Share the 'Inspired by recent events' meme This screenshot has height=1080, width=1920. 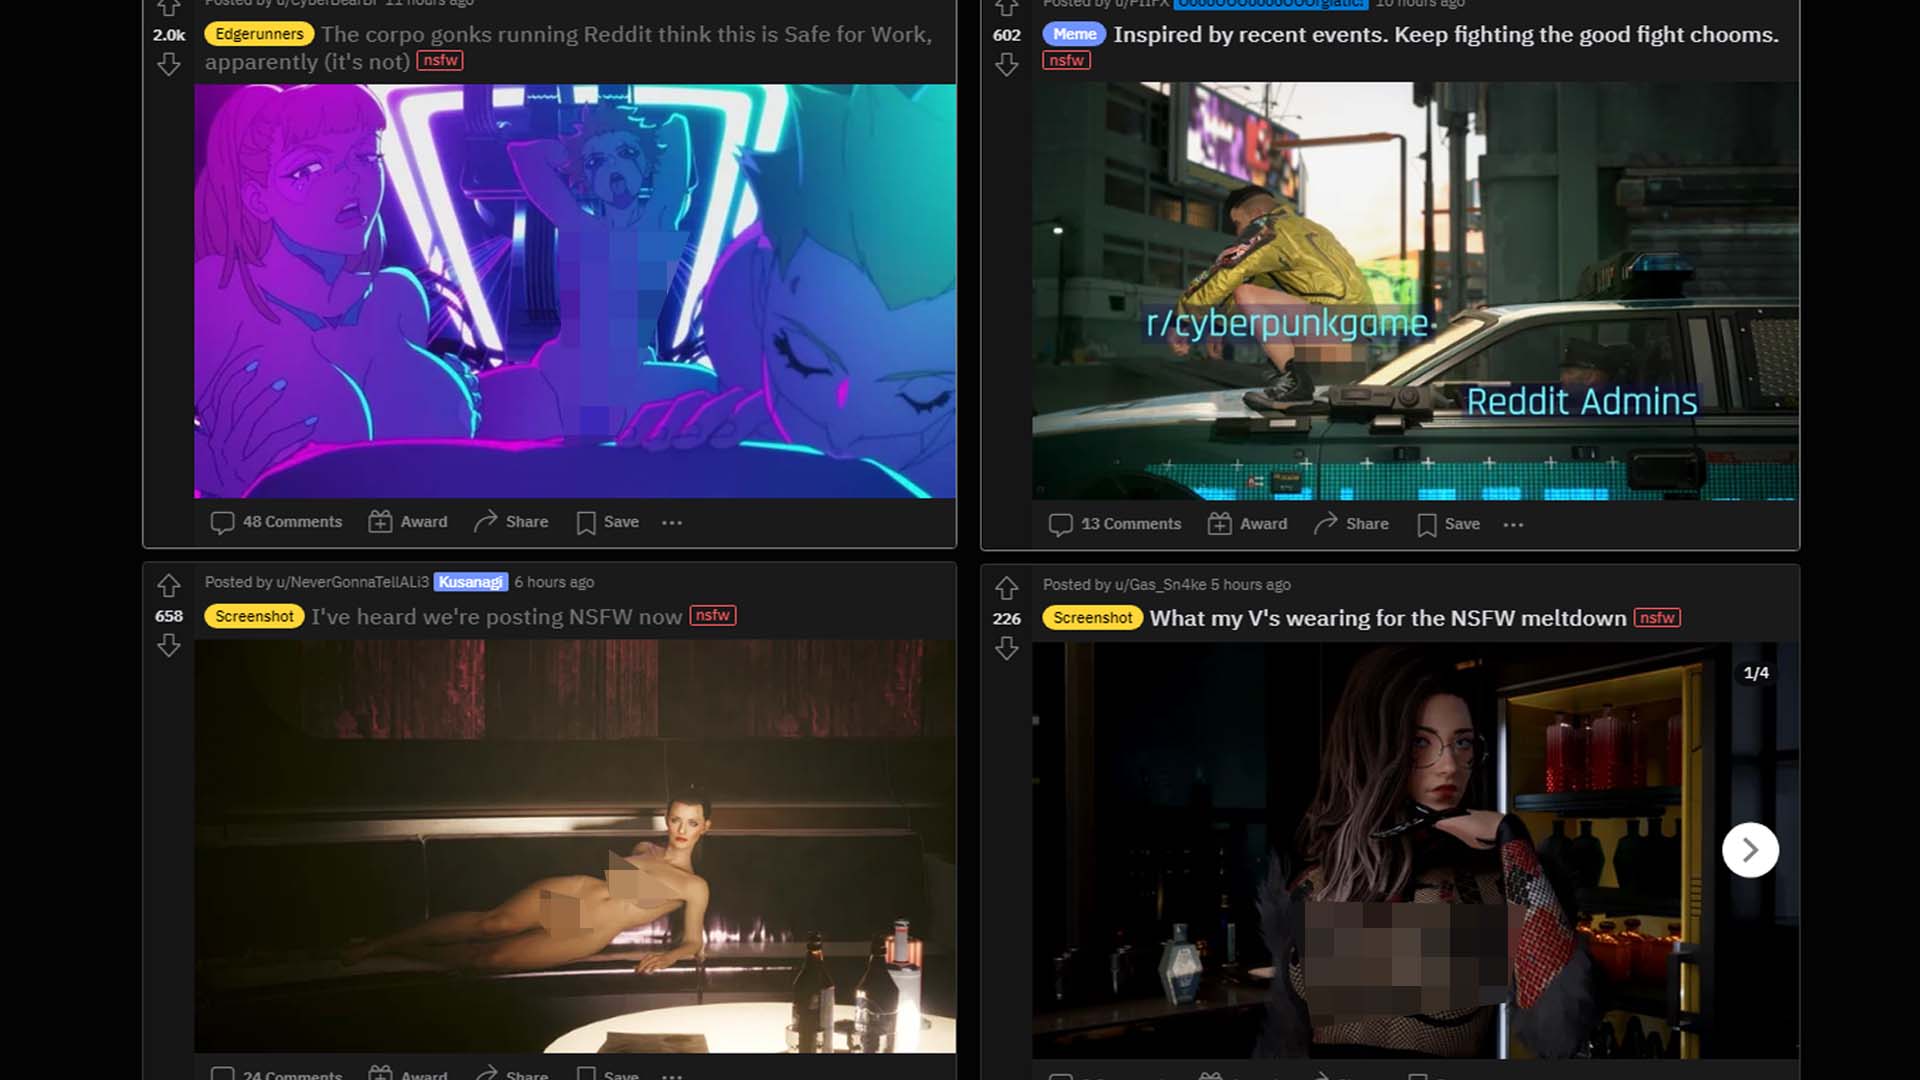tap(1350, 523)
